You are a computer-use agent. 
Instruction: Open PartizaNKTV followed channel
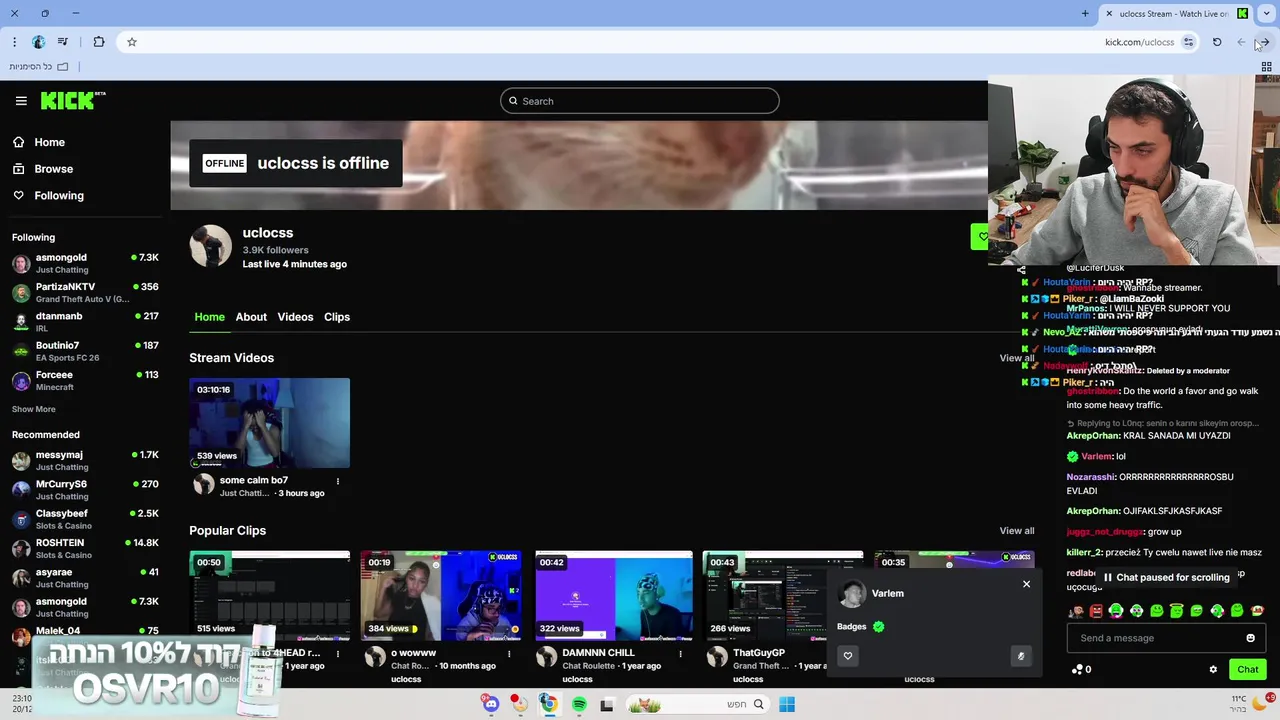pyautogui.click(x=85, y=293)
